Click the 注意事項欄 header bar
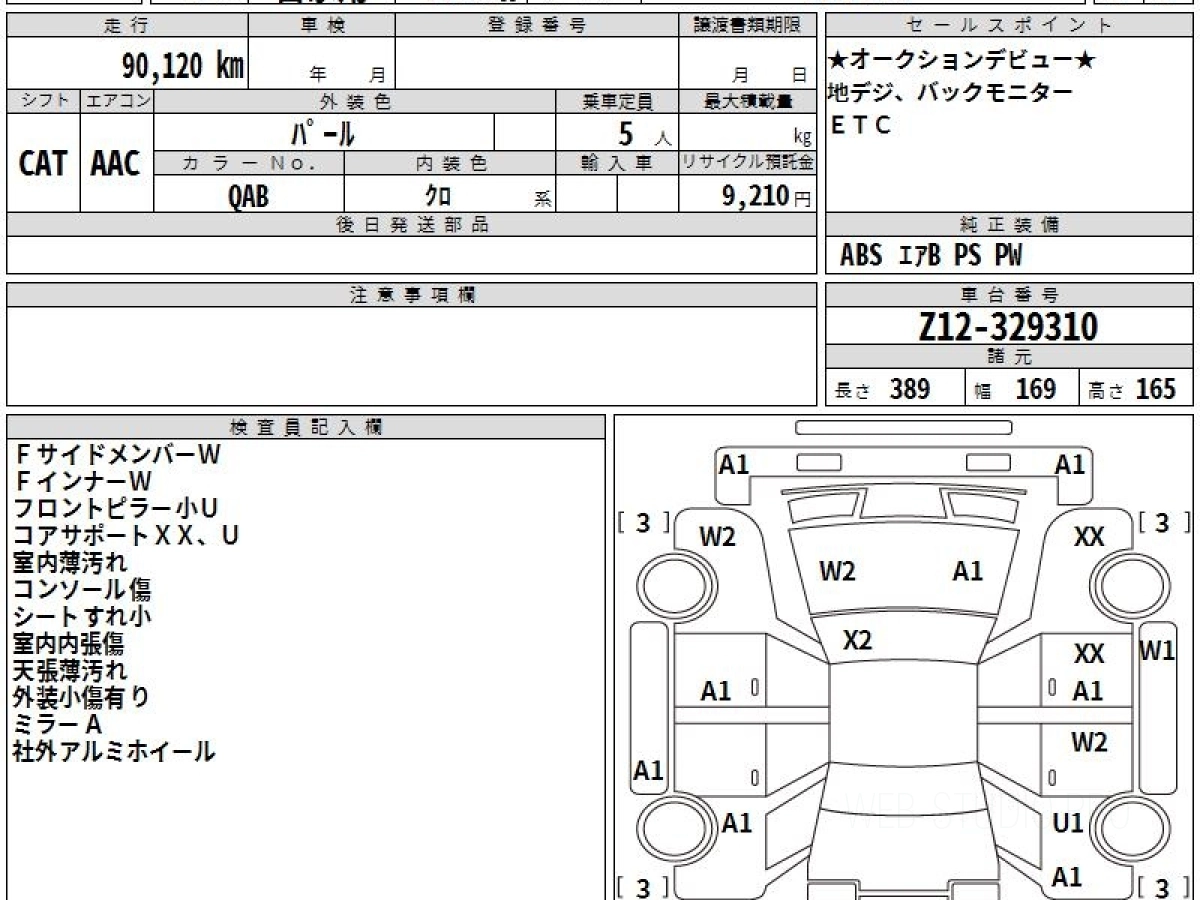The width and height of the screenshot is (1200, 900). [411, 295]
